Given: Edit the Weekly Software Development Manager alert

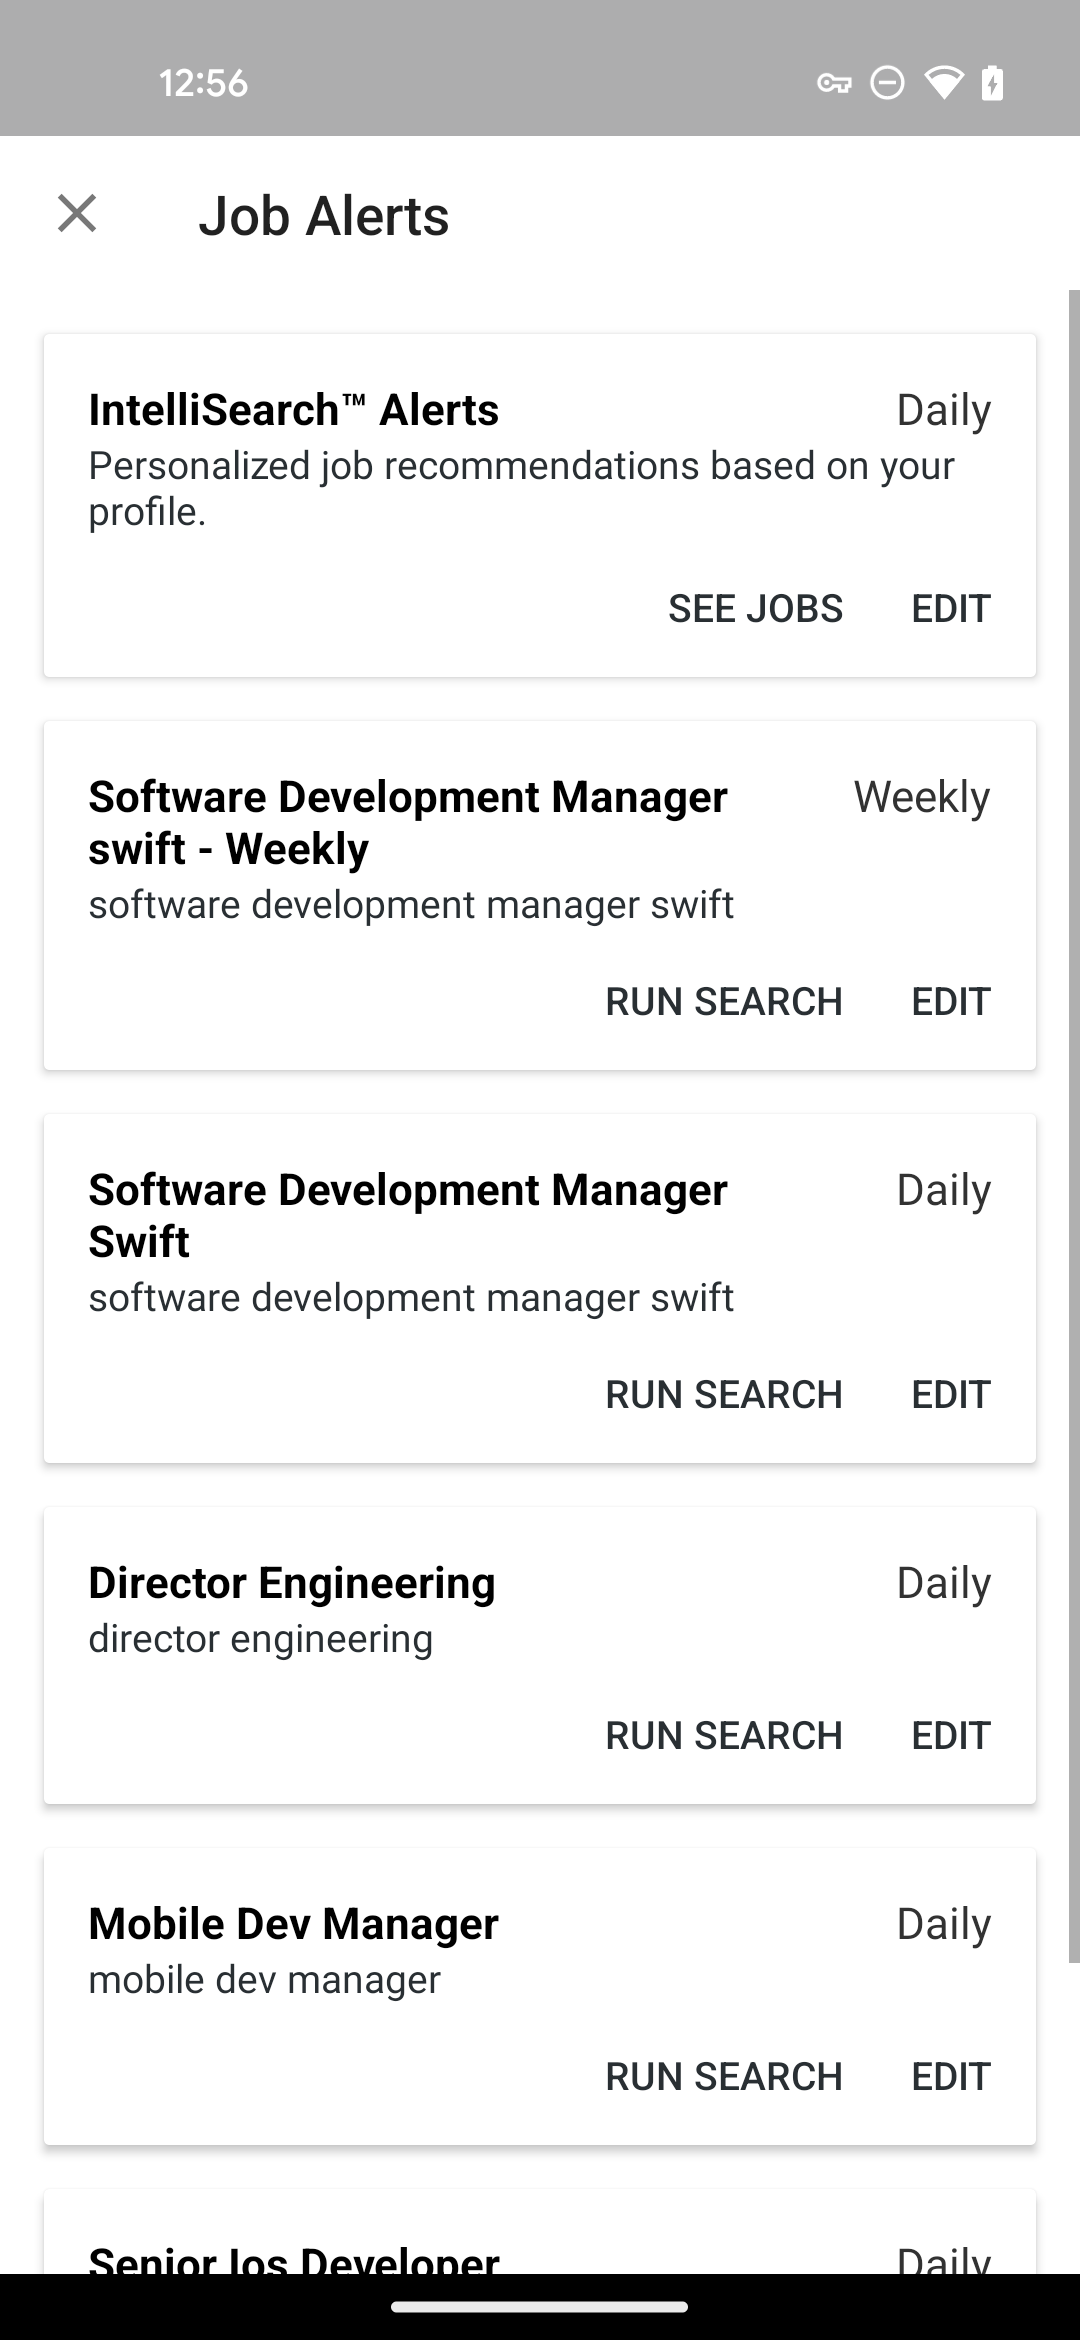Looking at the screenshot, I should click(951, 1001).
